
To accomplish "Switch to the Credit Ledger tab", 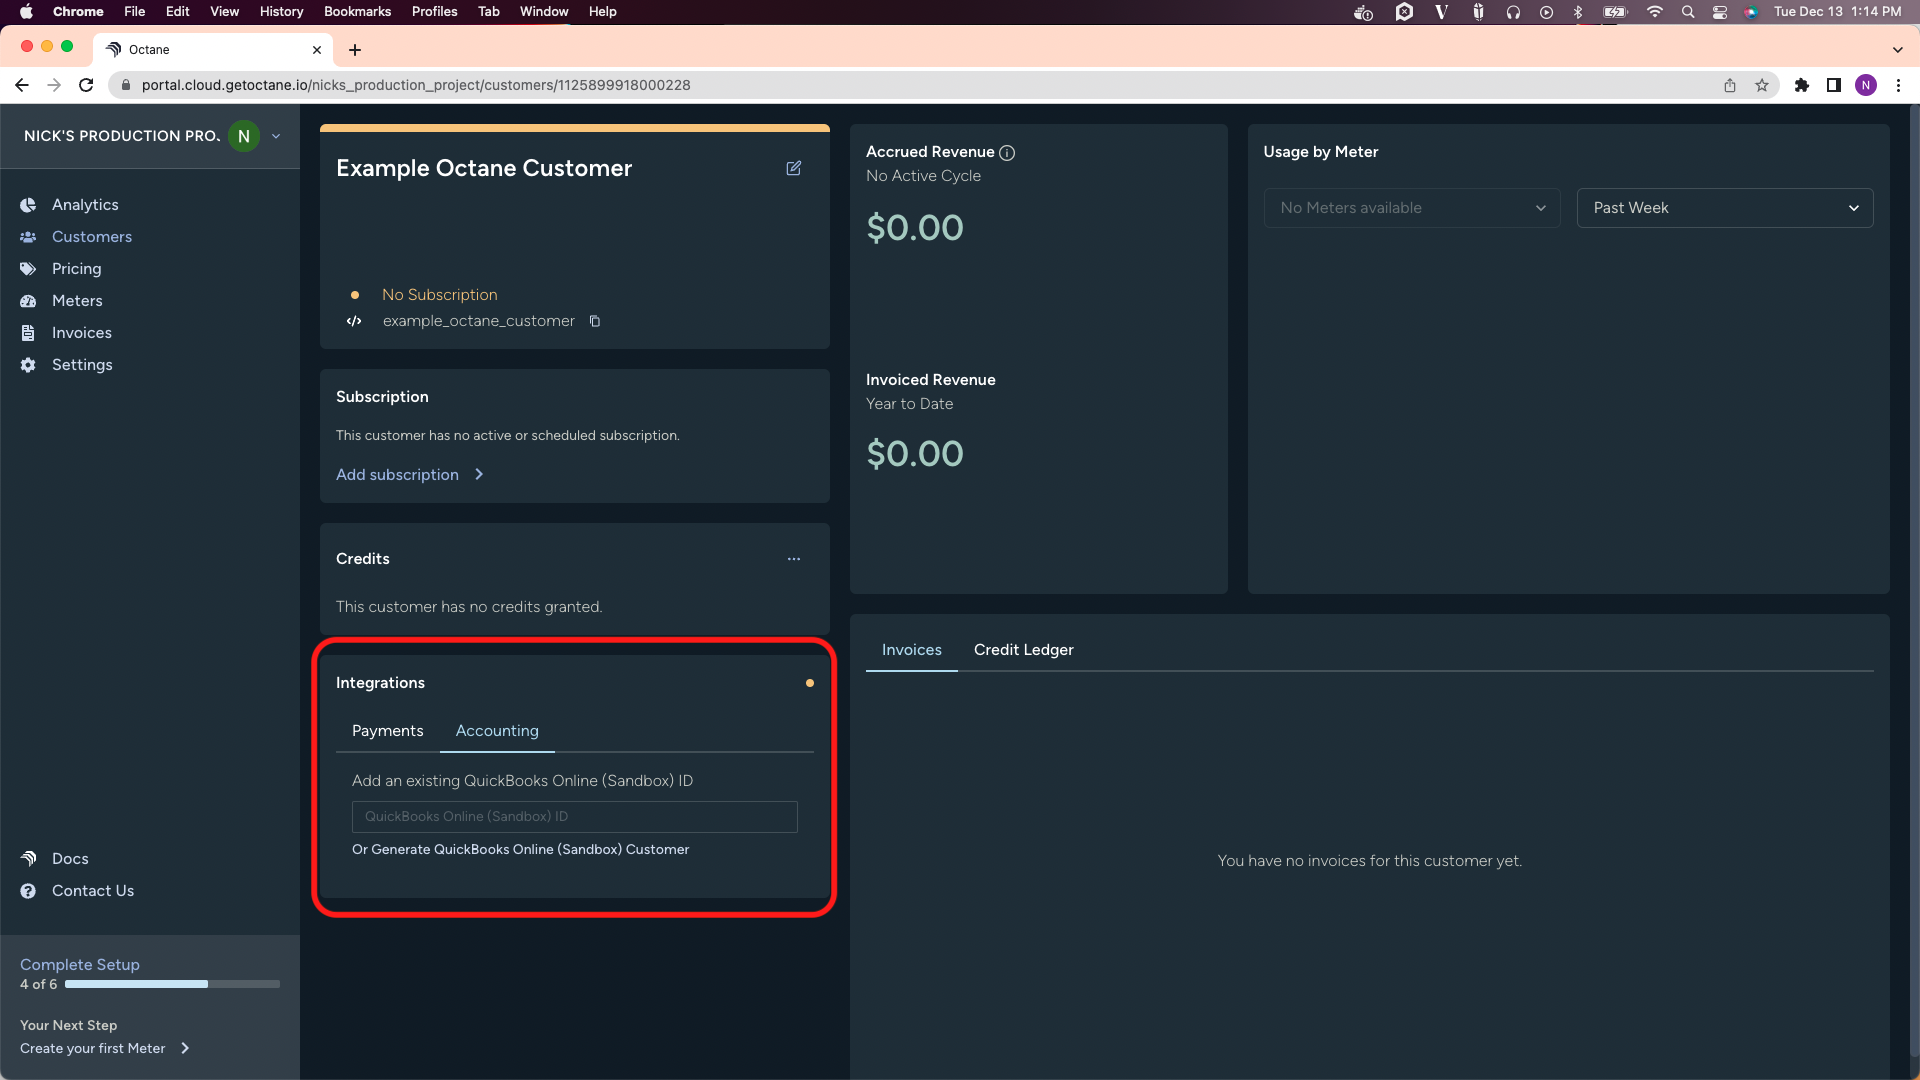I will click(x=1023, y=650).
